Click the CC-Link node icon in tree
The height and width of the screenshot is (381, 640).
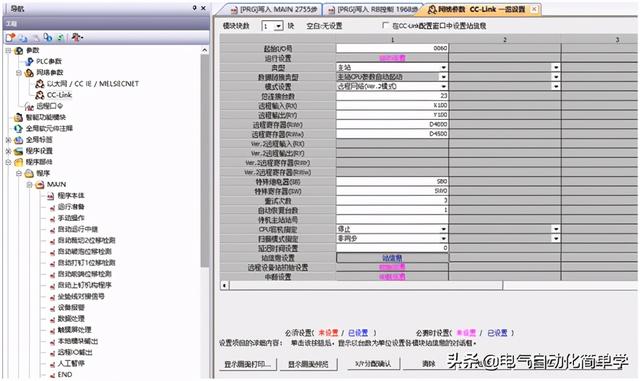pyautogui.click(x=40, y=95)
